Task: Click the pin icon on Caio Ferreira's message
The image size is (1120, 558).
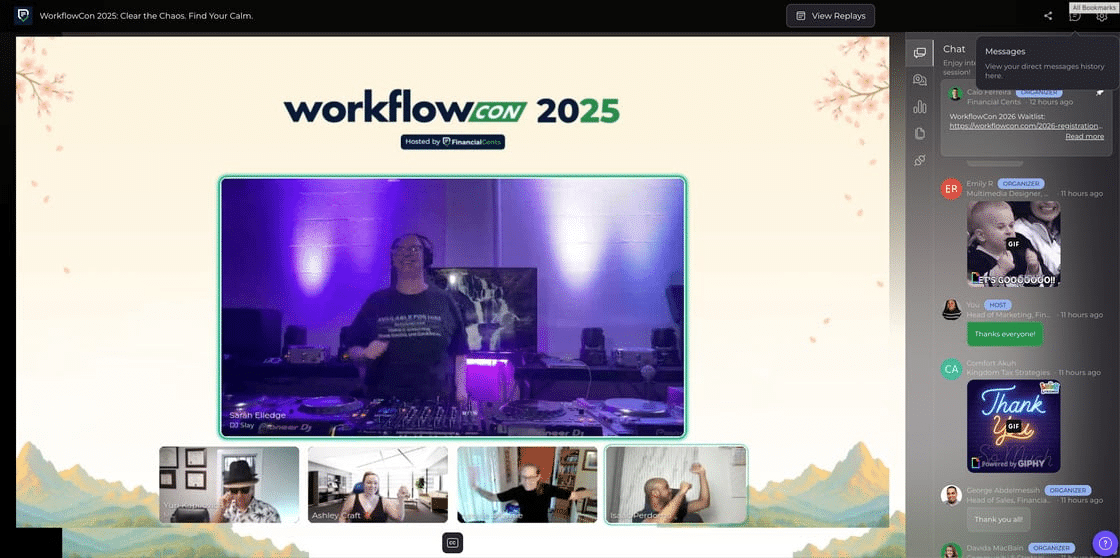Action: coord(1100,94)
